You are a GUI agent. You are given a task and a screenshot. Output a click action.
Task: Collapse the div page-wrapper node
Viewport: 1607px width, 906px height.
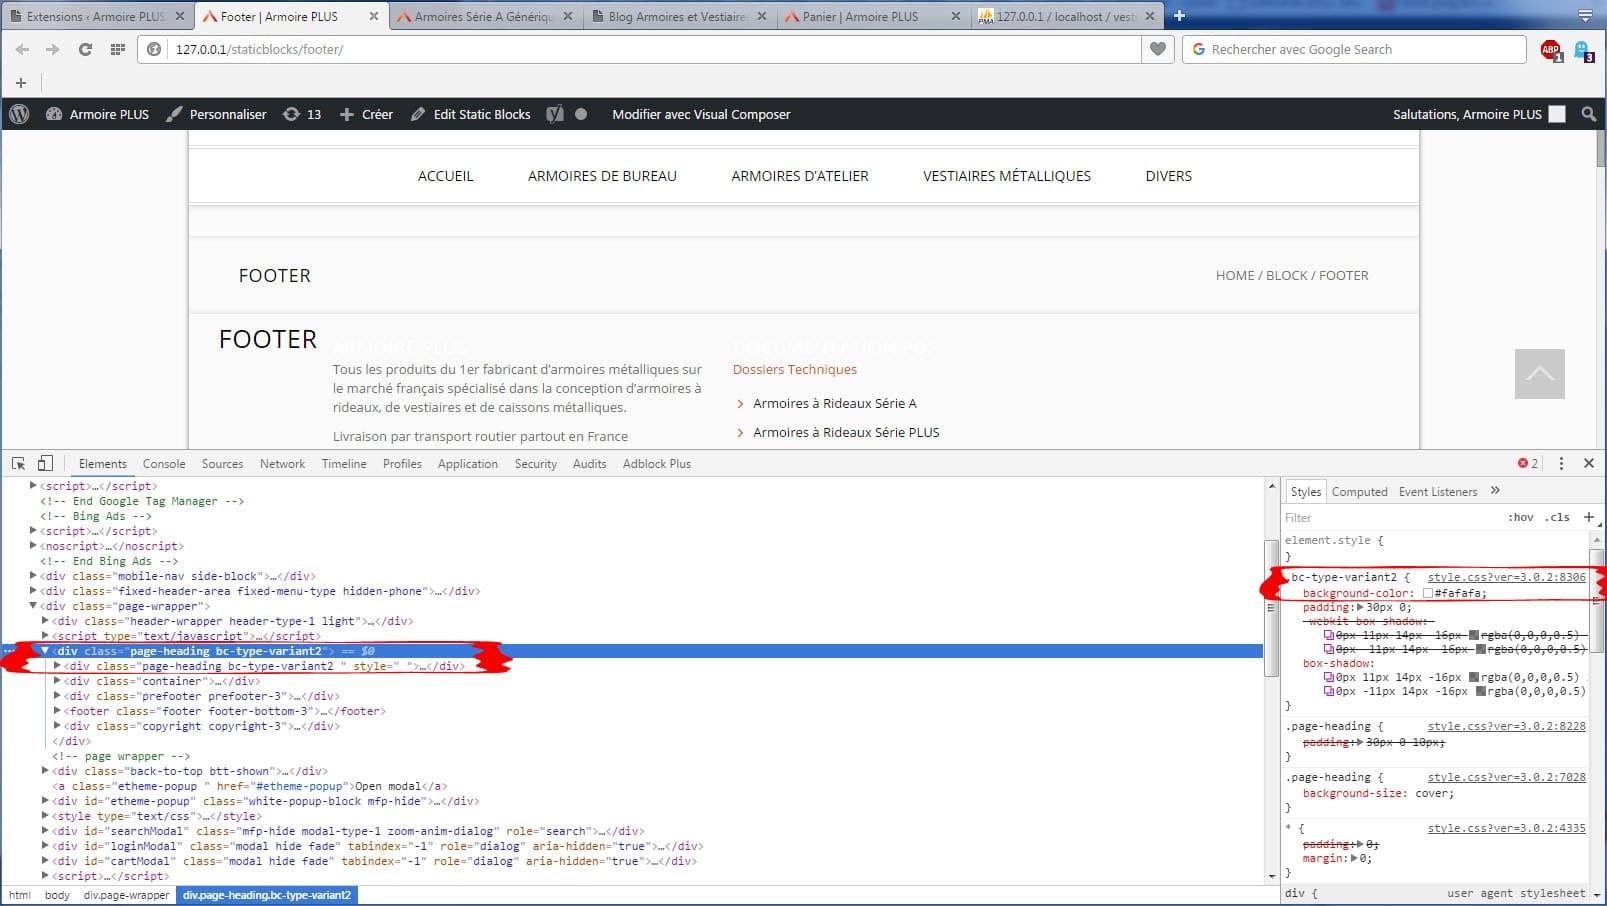[33, 606]
